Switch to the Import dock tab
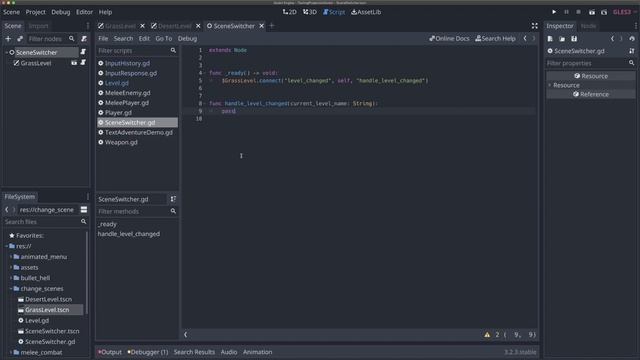Viewport: 640px width, 360px height. pos(38,26)
